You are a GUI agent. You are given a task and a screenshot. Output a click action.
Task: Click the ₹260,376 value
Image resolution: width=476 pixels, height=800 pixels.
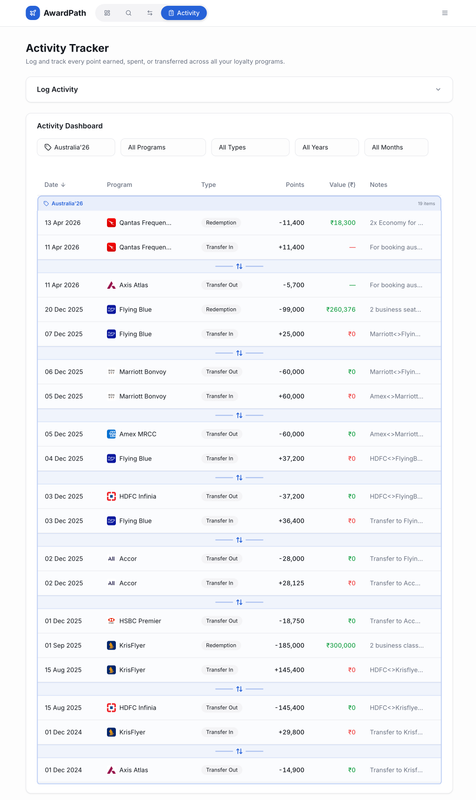tap(341, 310)
